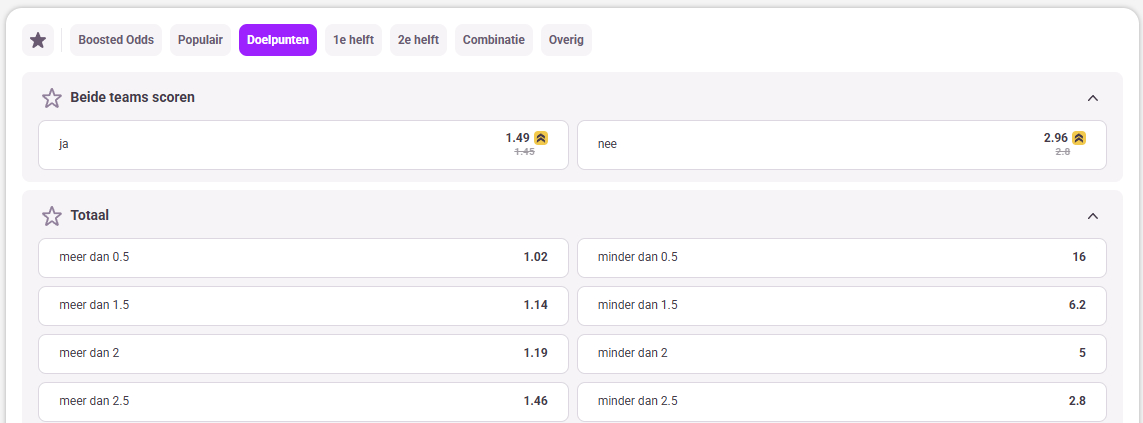Favorite the Beide teams scoren market

click(x=52, y=98)
